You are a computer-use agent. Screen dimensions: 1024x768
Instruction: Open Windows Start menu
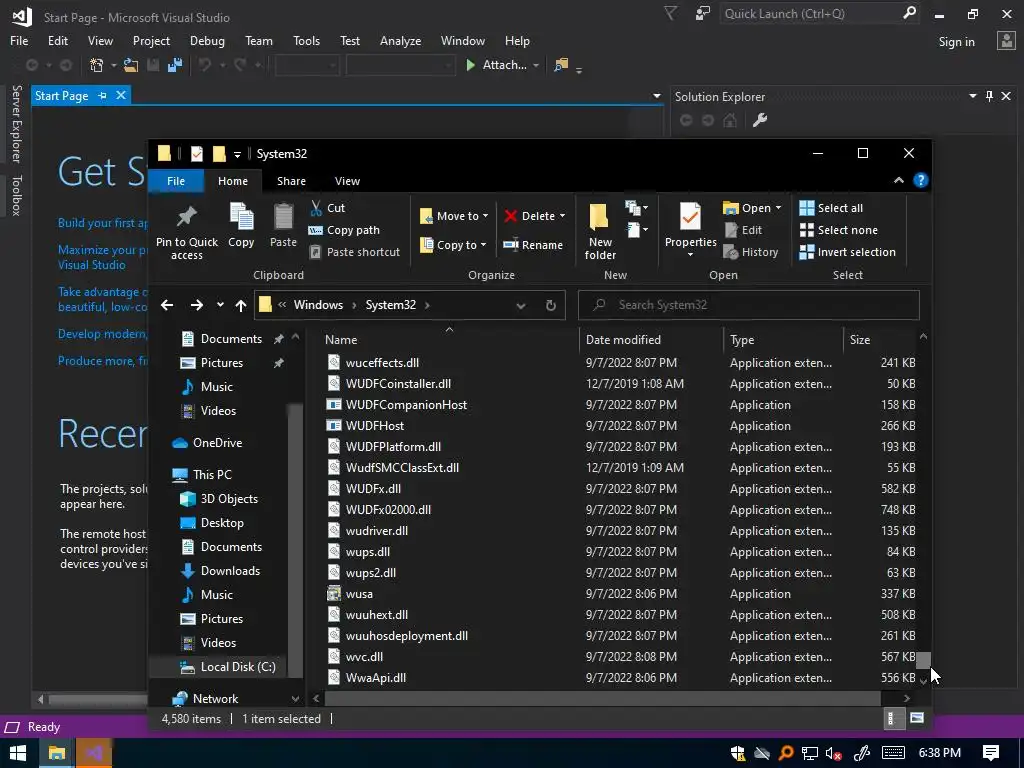click(x=18, y=753)
